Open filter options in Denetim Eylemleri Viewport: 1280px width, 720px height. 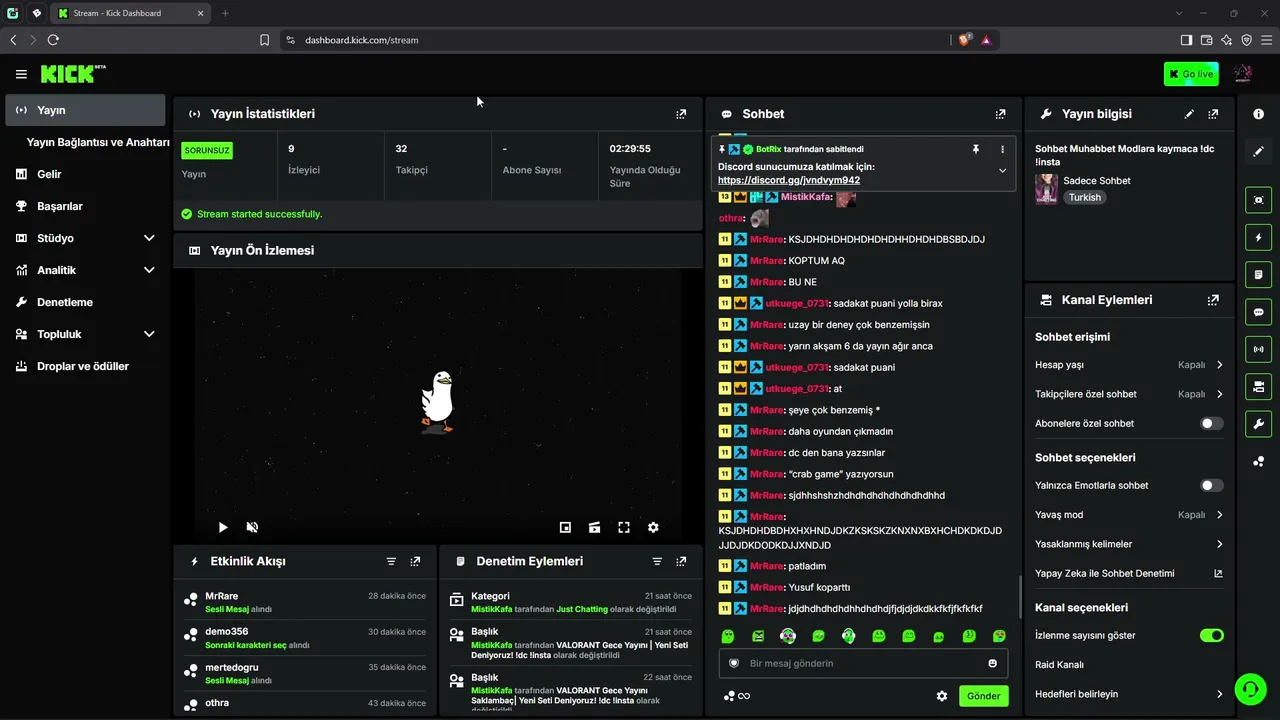click(x=657, y=562)
